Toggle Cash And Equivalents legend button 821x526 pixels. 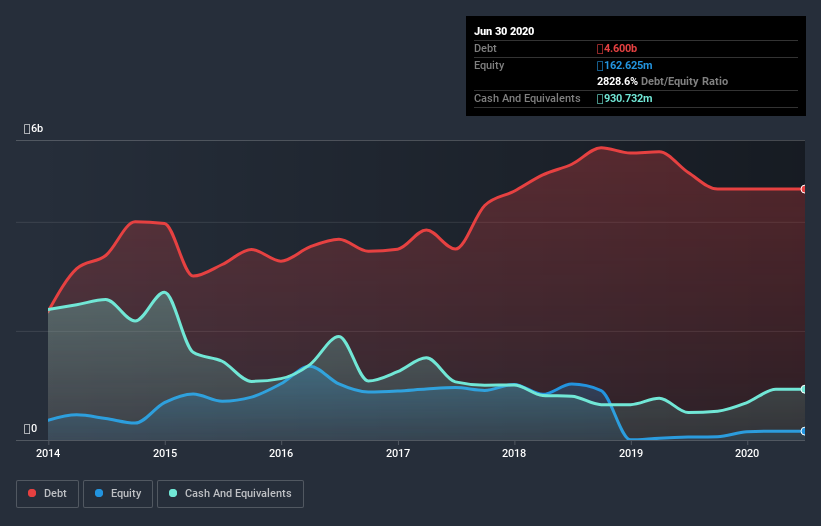click(230, 494)
